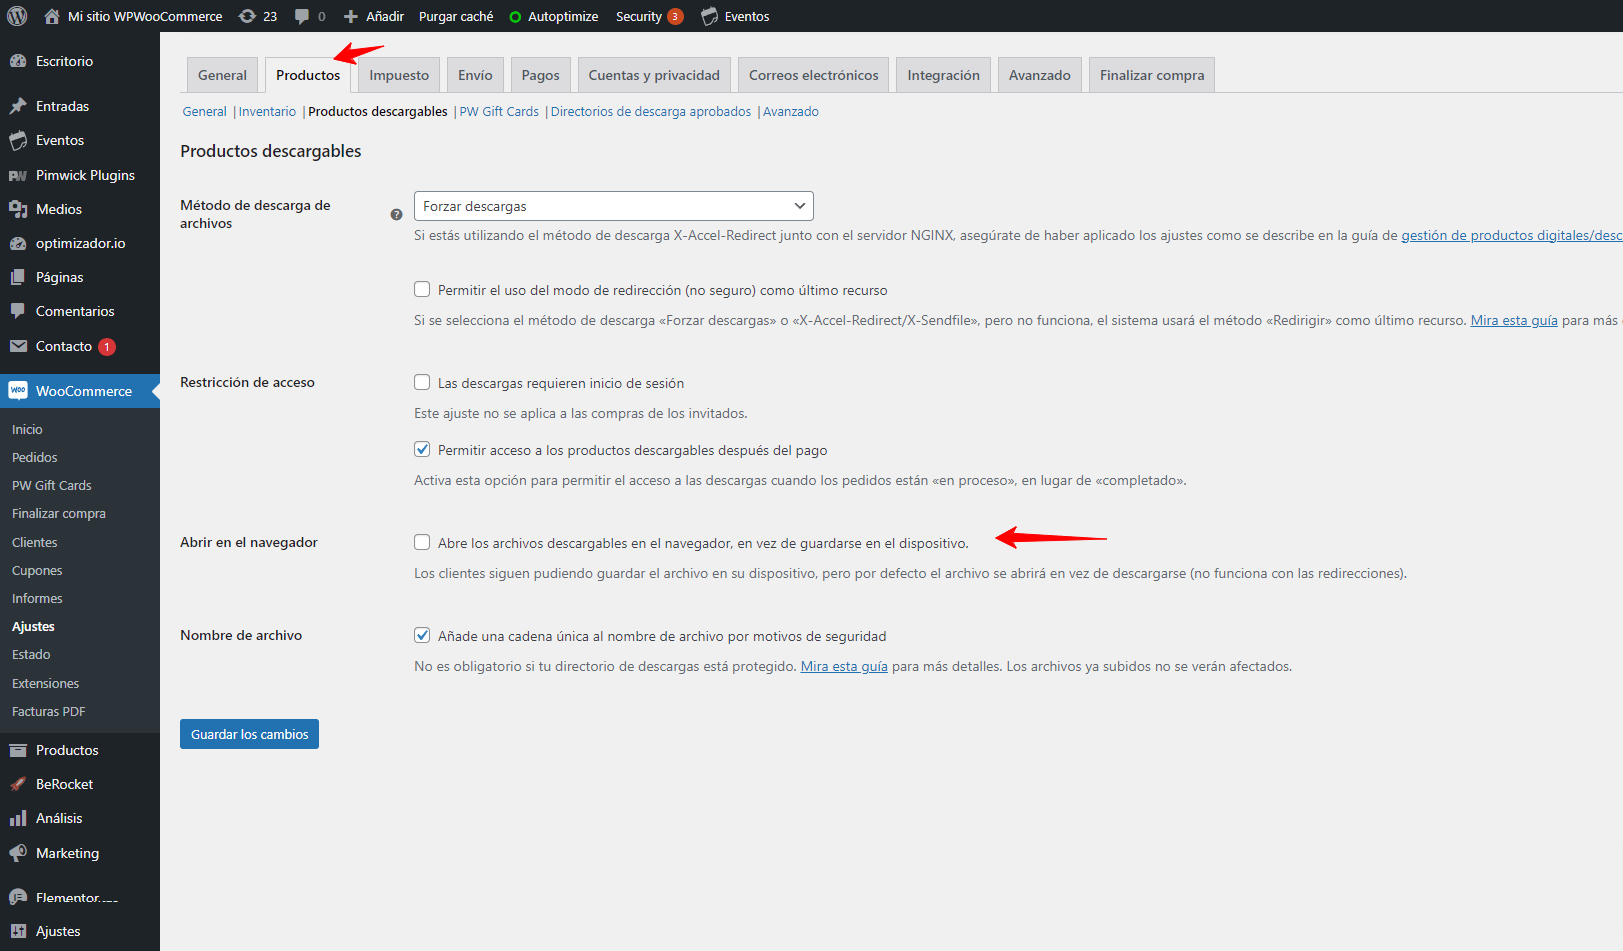Click the updates icon showing 23
Image resolution: width=1623 pixels, height=951 pixels.
pos(247,16)
